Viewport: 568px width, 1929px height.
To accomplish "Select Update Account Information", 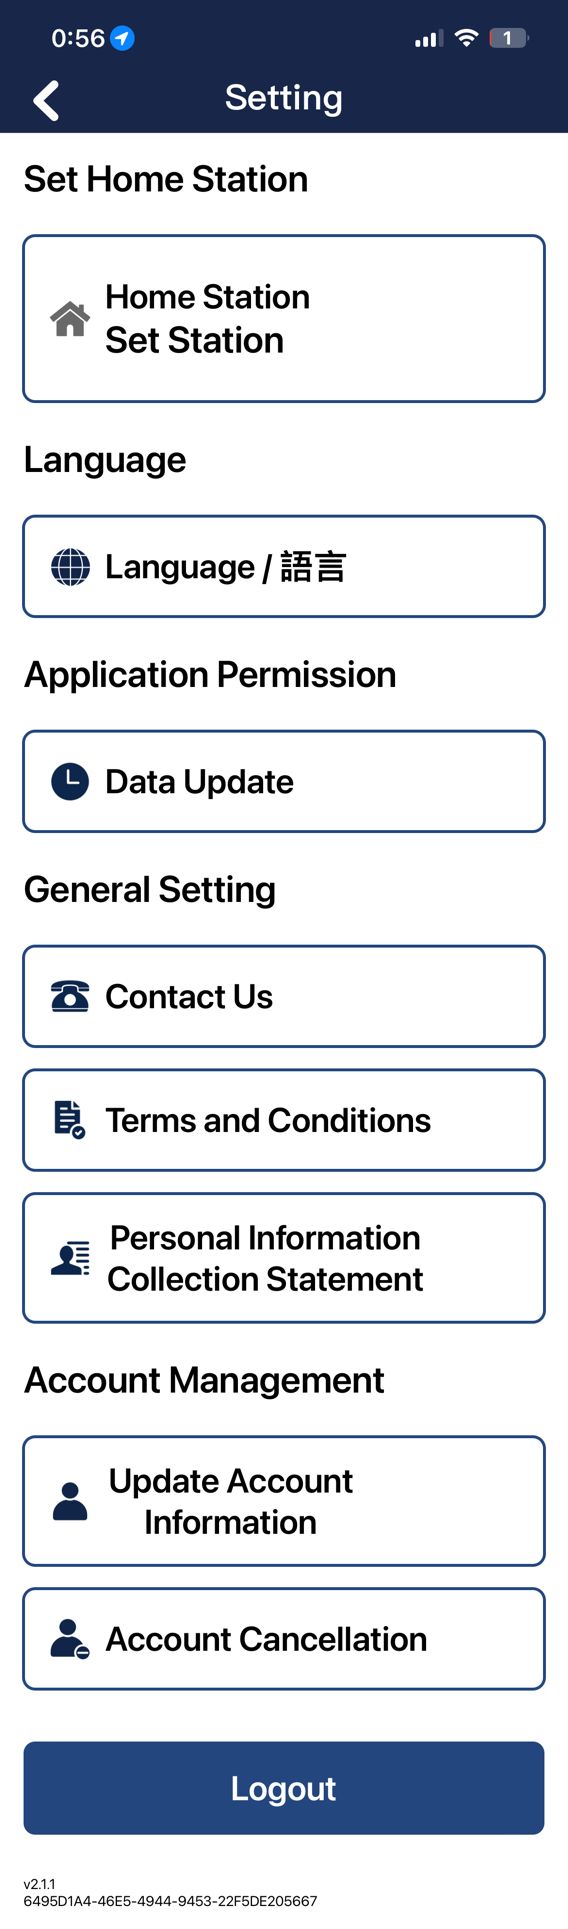I will [x=284, y=1501].
